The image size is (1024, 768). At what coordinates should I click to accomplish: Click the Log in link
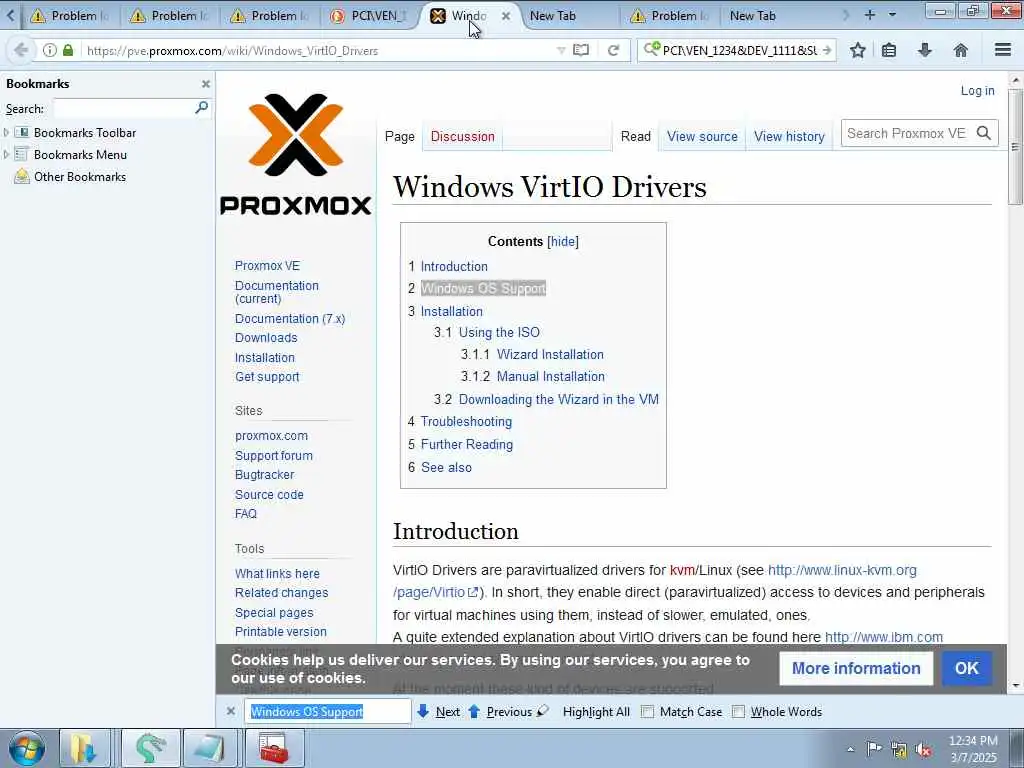[x=977, y=91]
